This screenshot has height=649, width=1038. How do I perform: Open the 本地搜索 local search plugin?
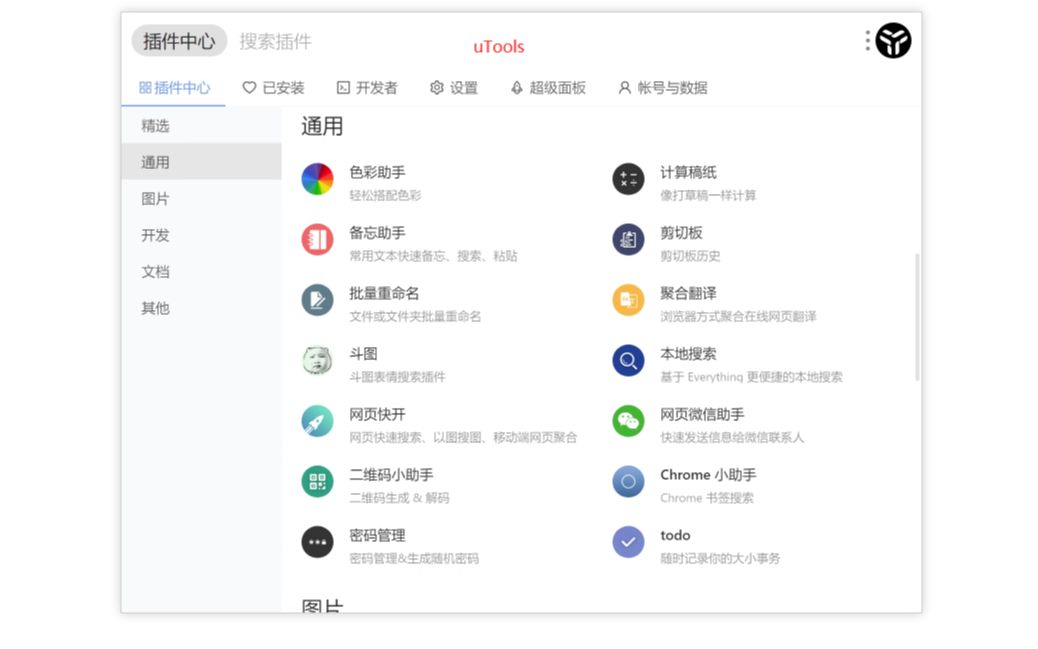coord(627,361)
